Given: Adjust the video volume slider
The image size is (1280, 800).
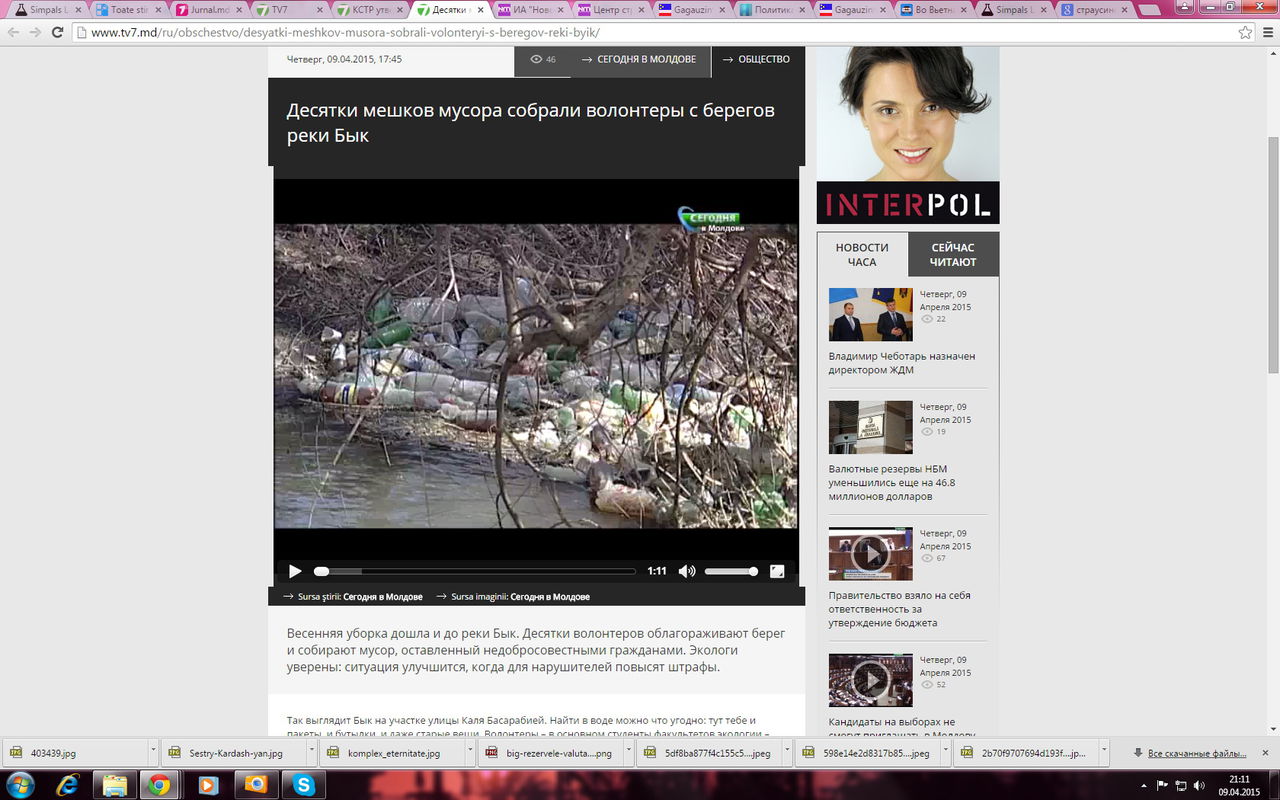Looking at the screenshot, I should pos(731,571).
